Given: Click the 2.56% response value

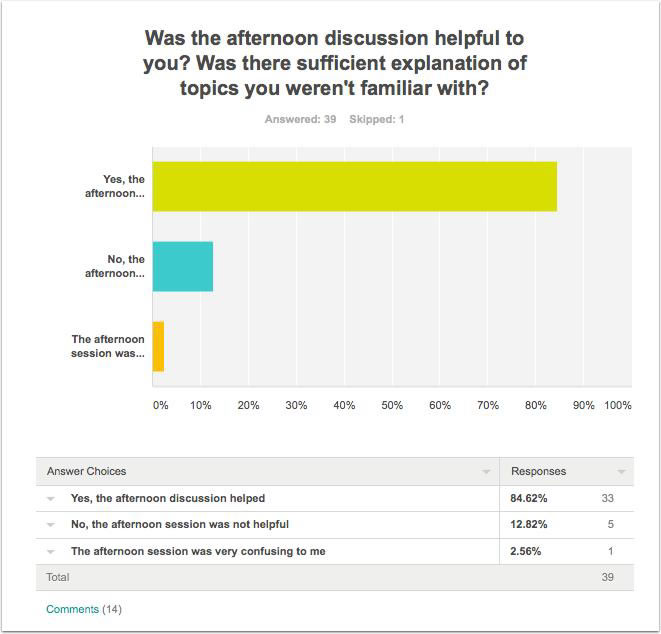Looking at the screenshot, I should click(x=525, y=551).
